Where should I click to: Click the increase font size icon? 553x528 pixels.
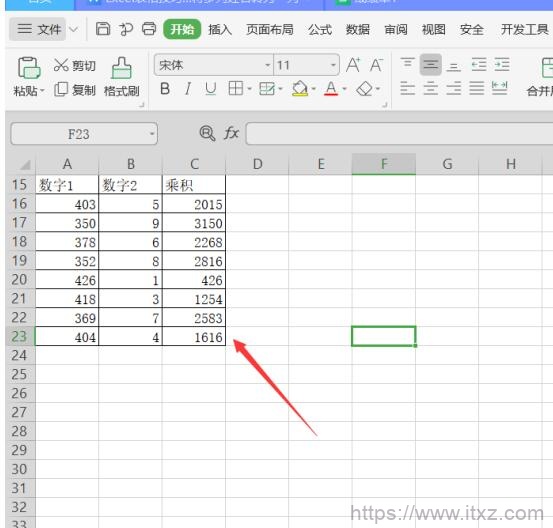click(353, 65)
